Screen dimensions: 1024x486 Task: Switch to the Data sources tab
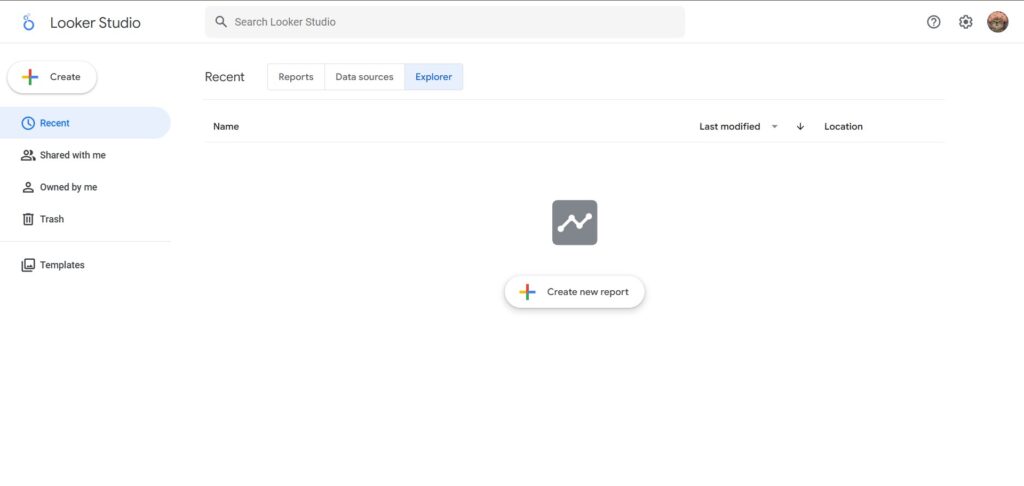(x=364, y=76)
